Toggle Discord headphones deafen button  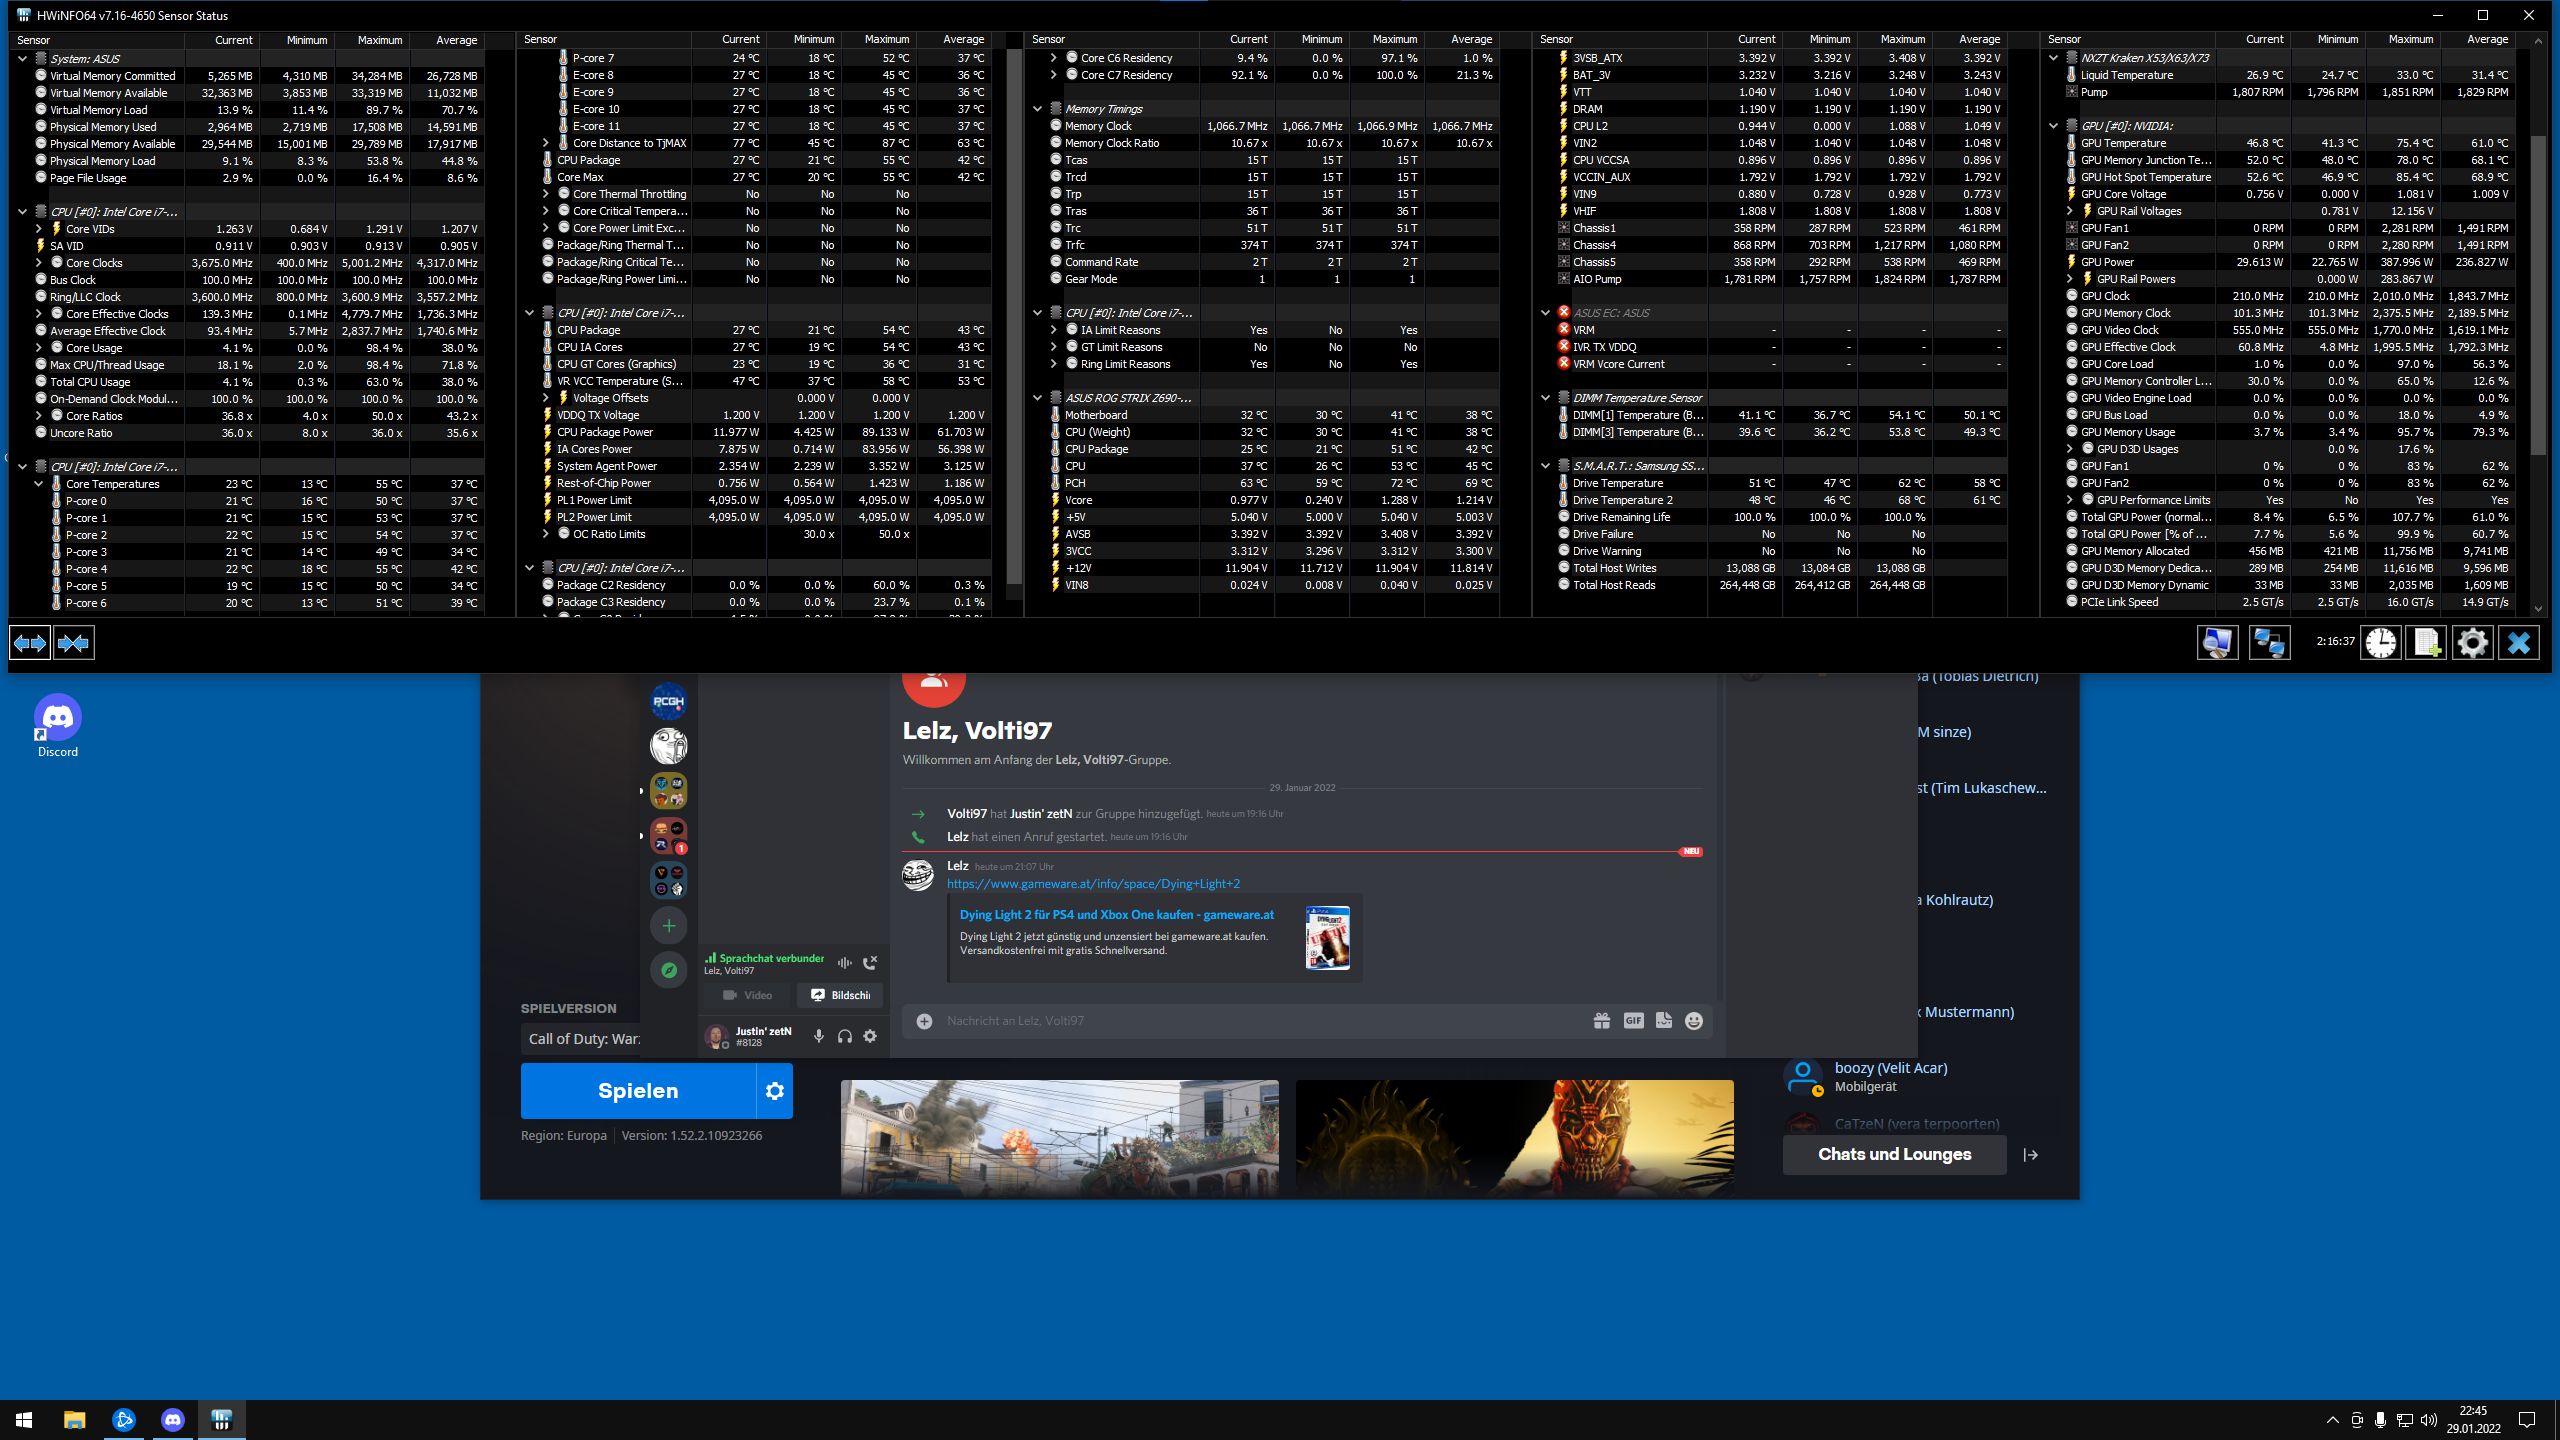point(844,1037)
